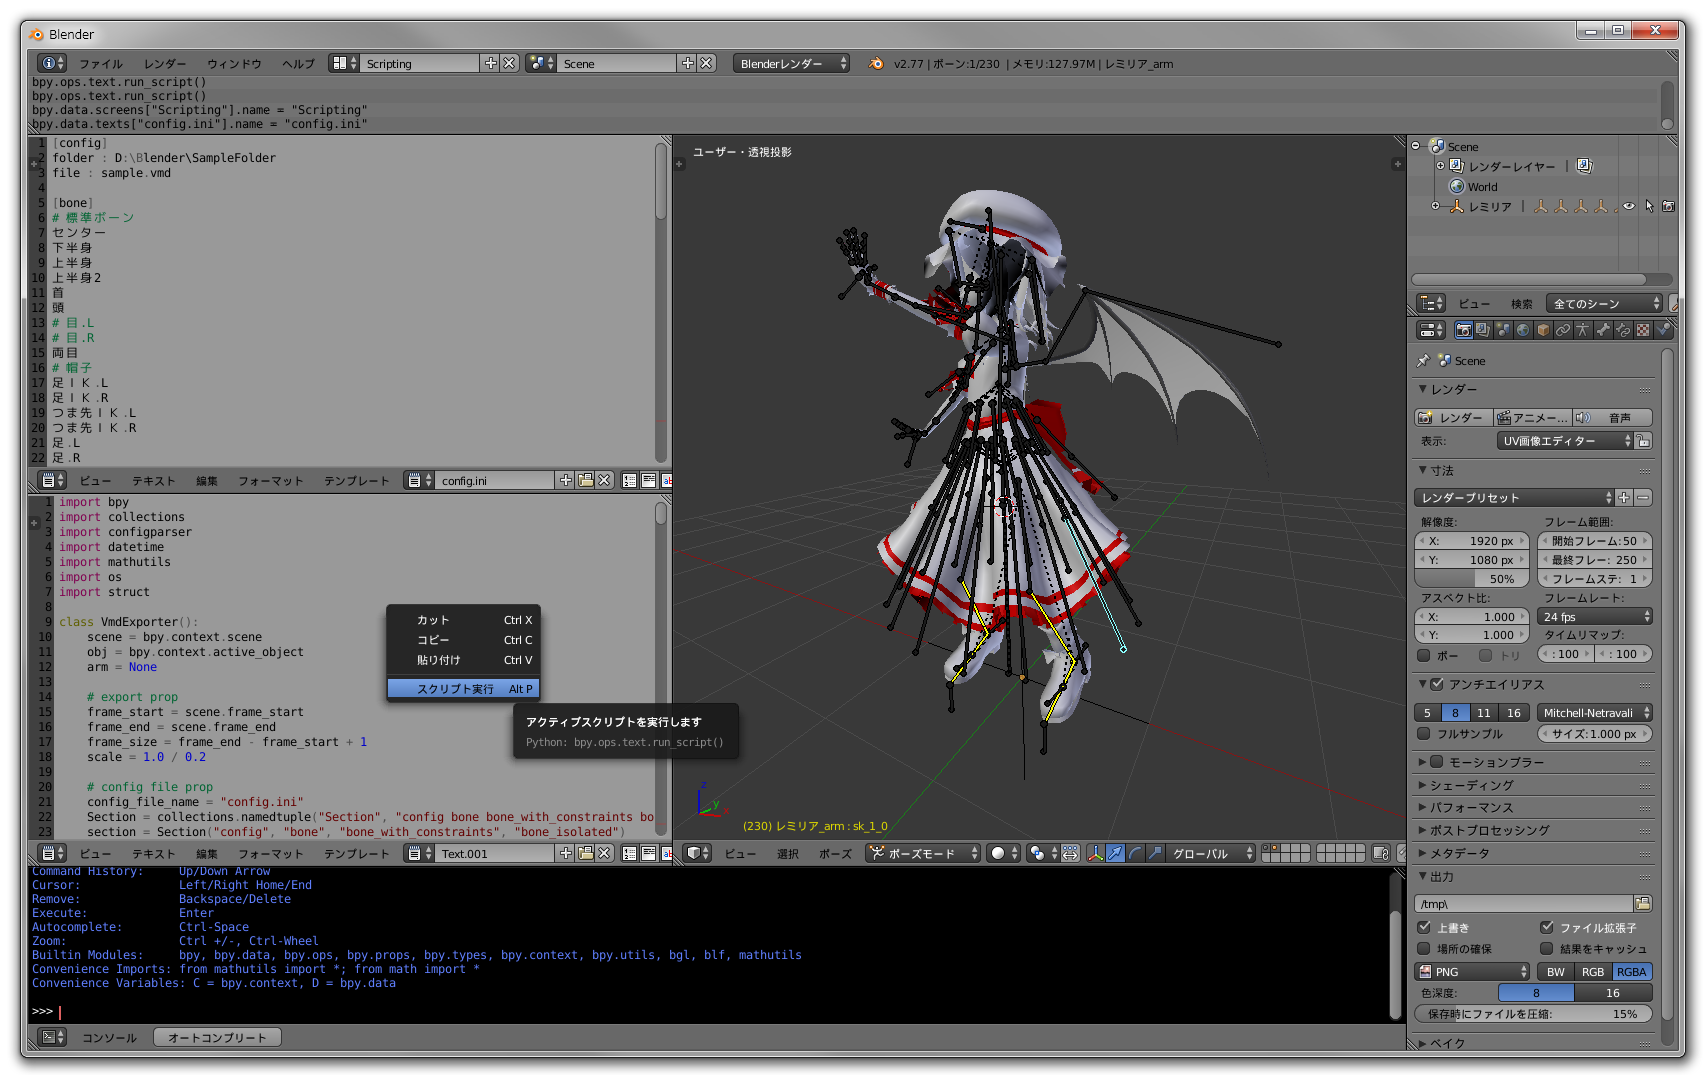Open the World properties globe tab

click(1523, 330)
